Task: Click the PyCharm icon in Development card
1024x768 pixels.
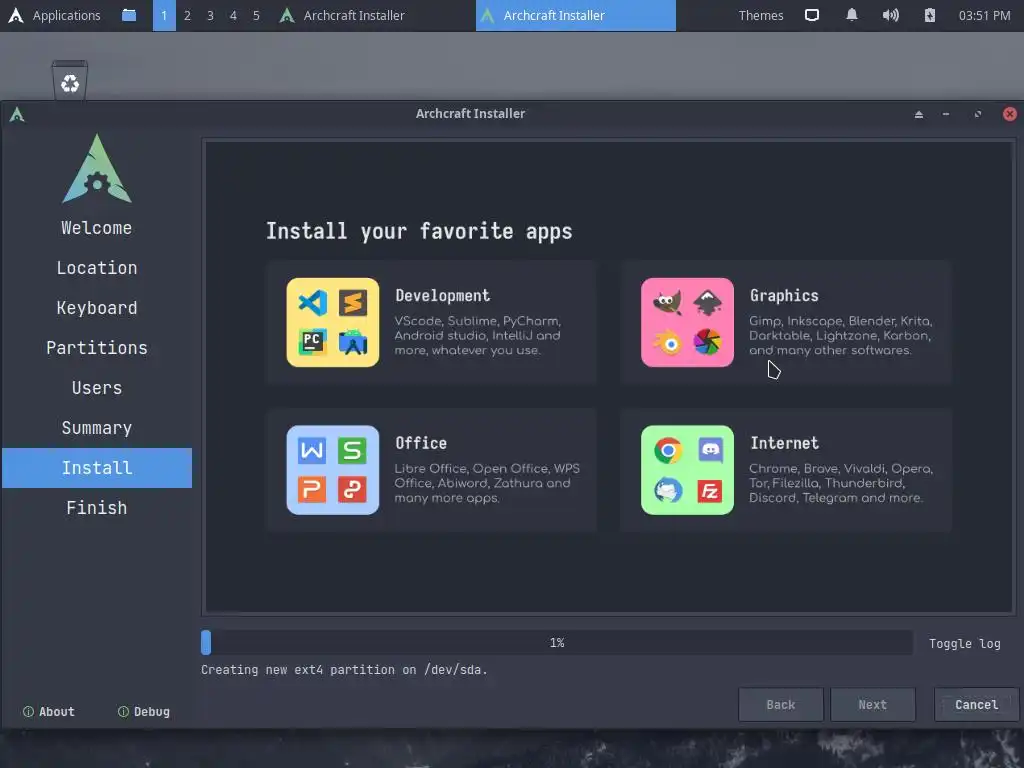Action: (312, 342)
